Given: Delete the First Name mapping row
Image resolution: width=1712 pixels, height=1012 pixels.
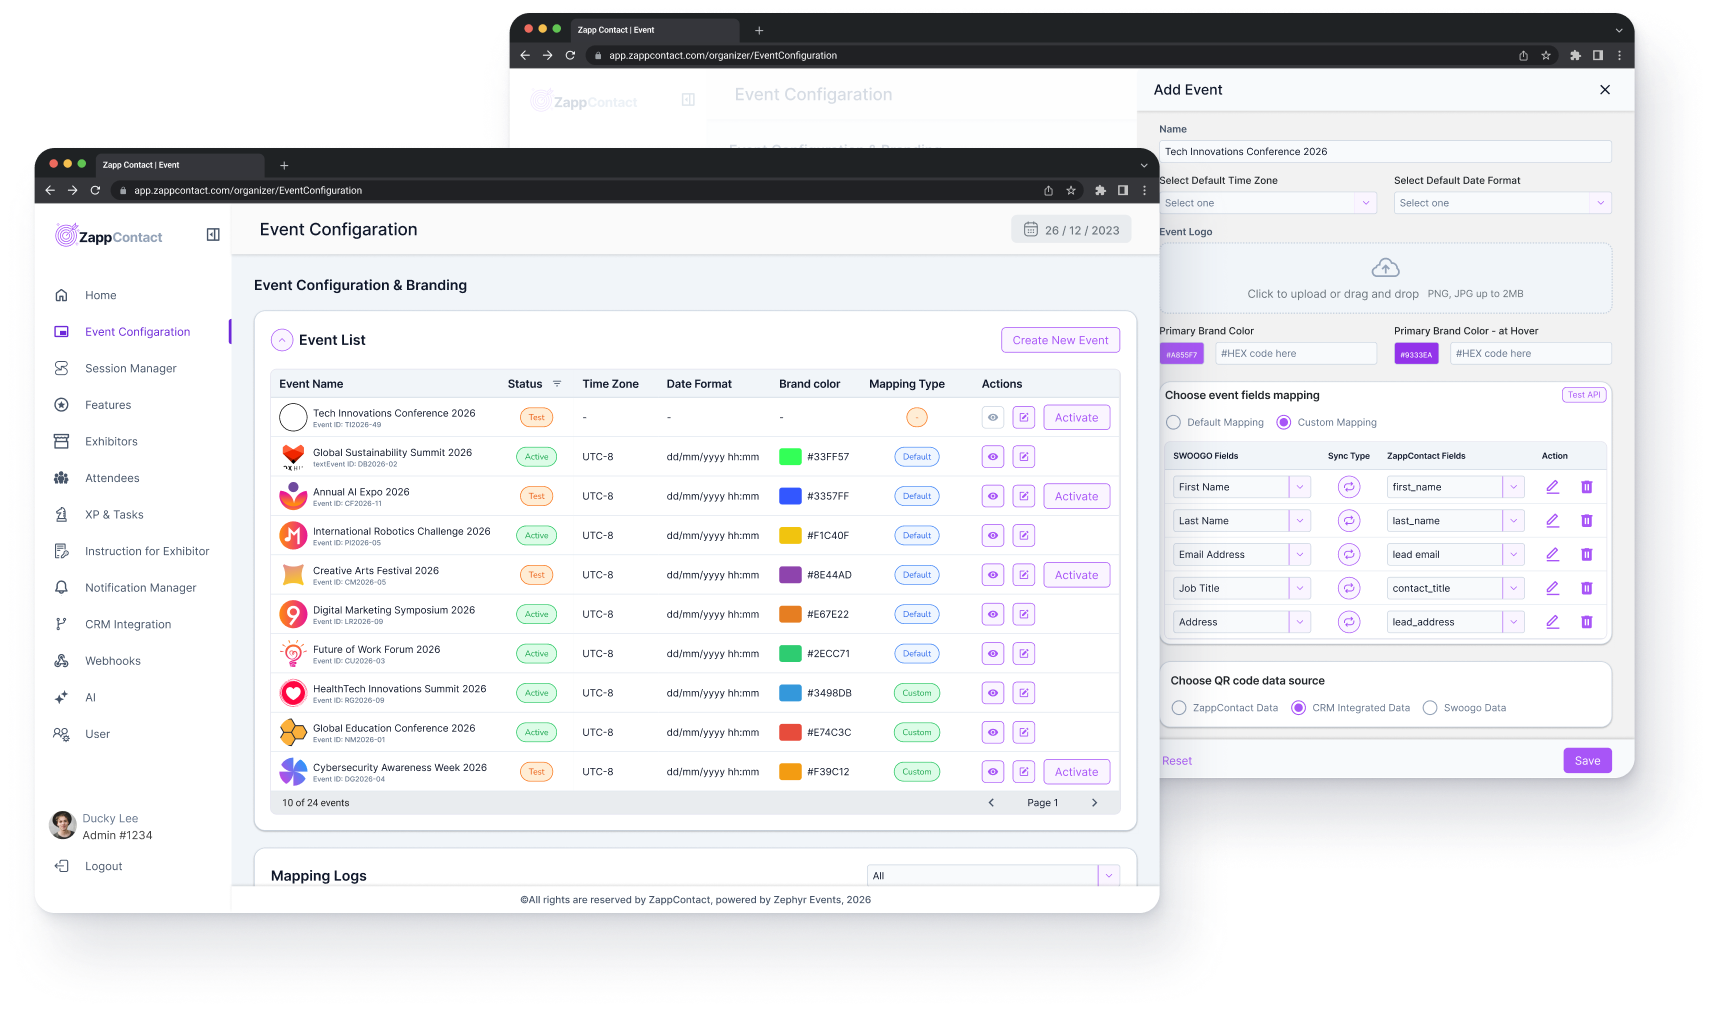Looking at the screenshot, I should pos(1586,487).
